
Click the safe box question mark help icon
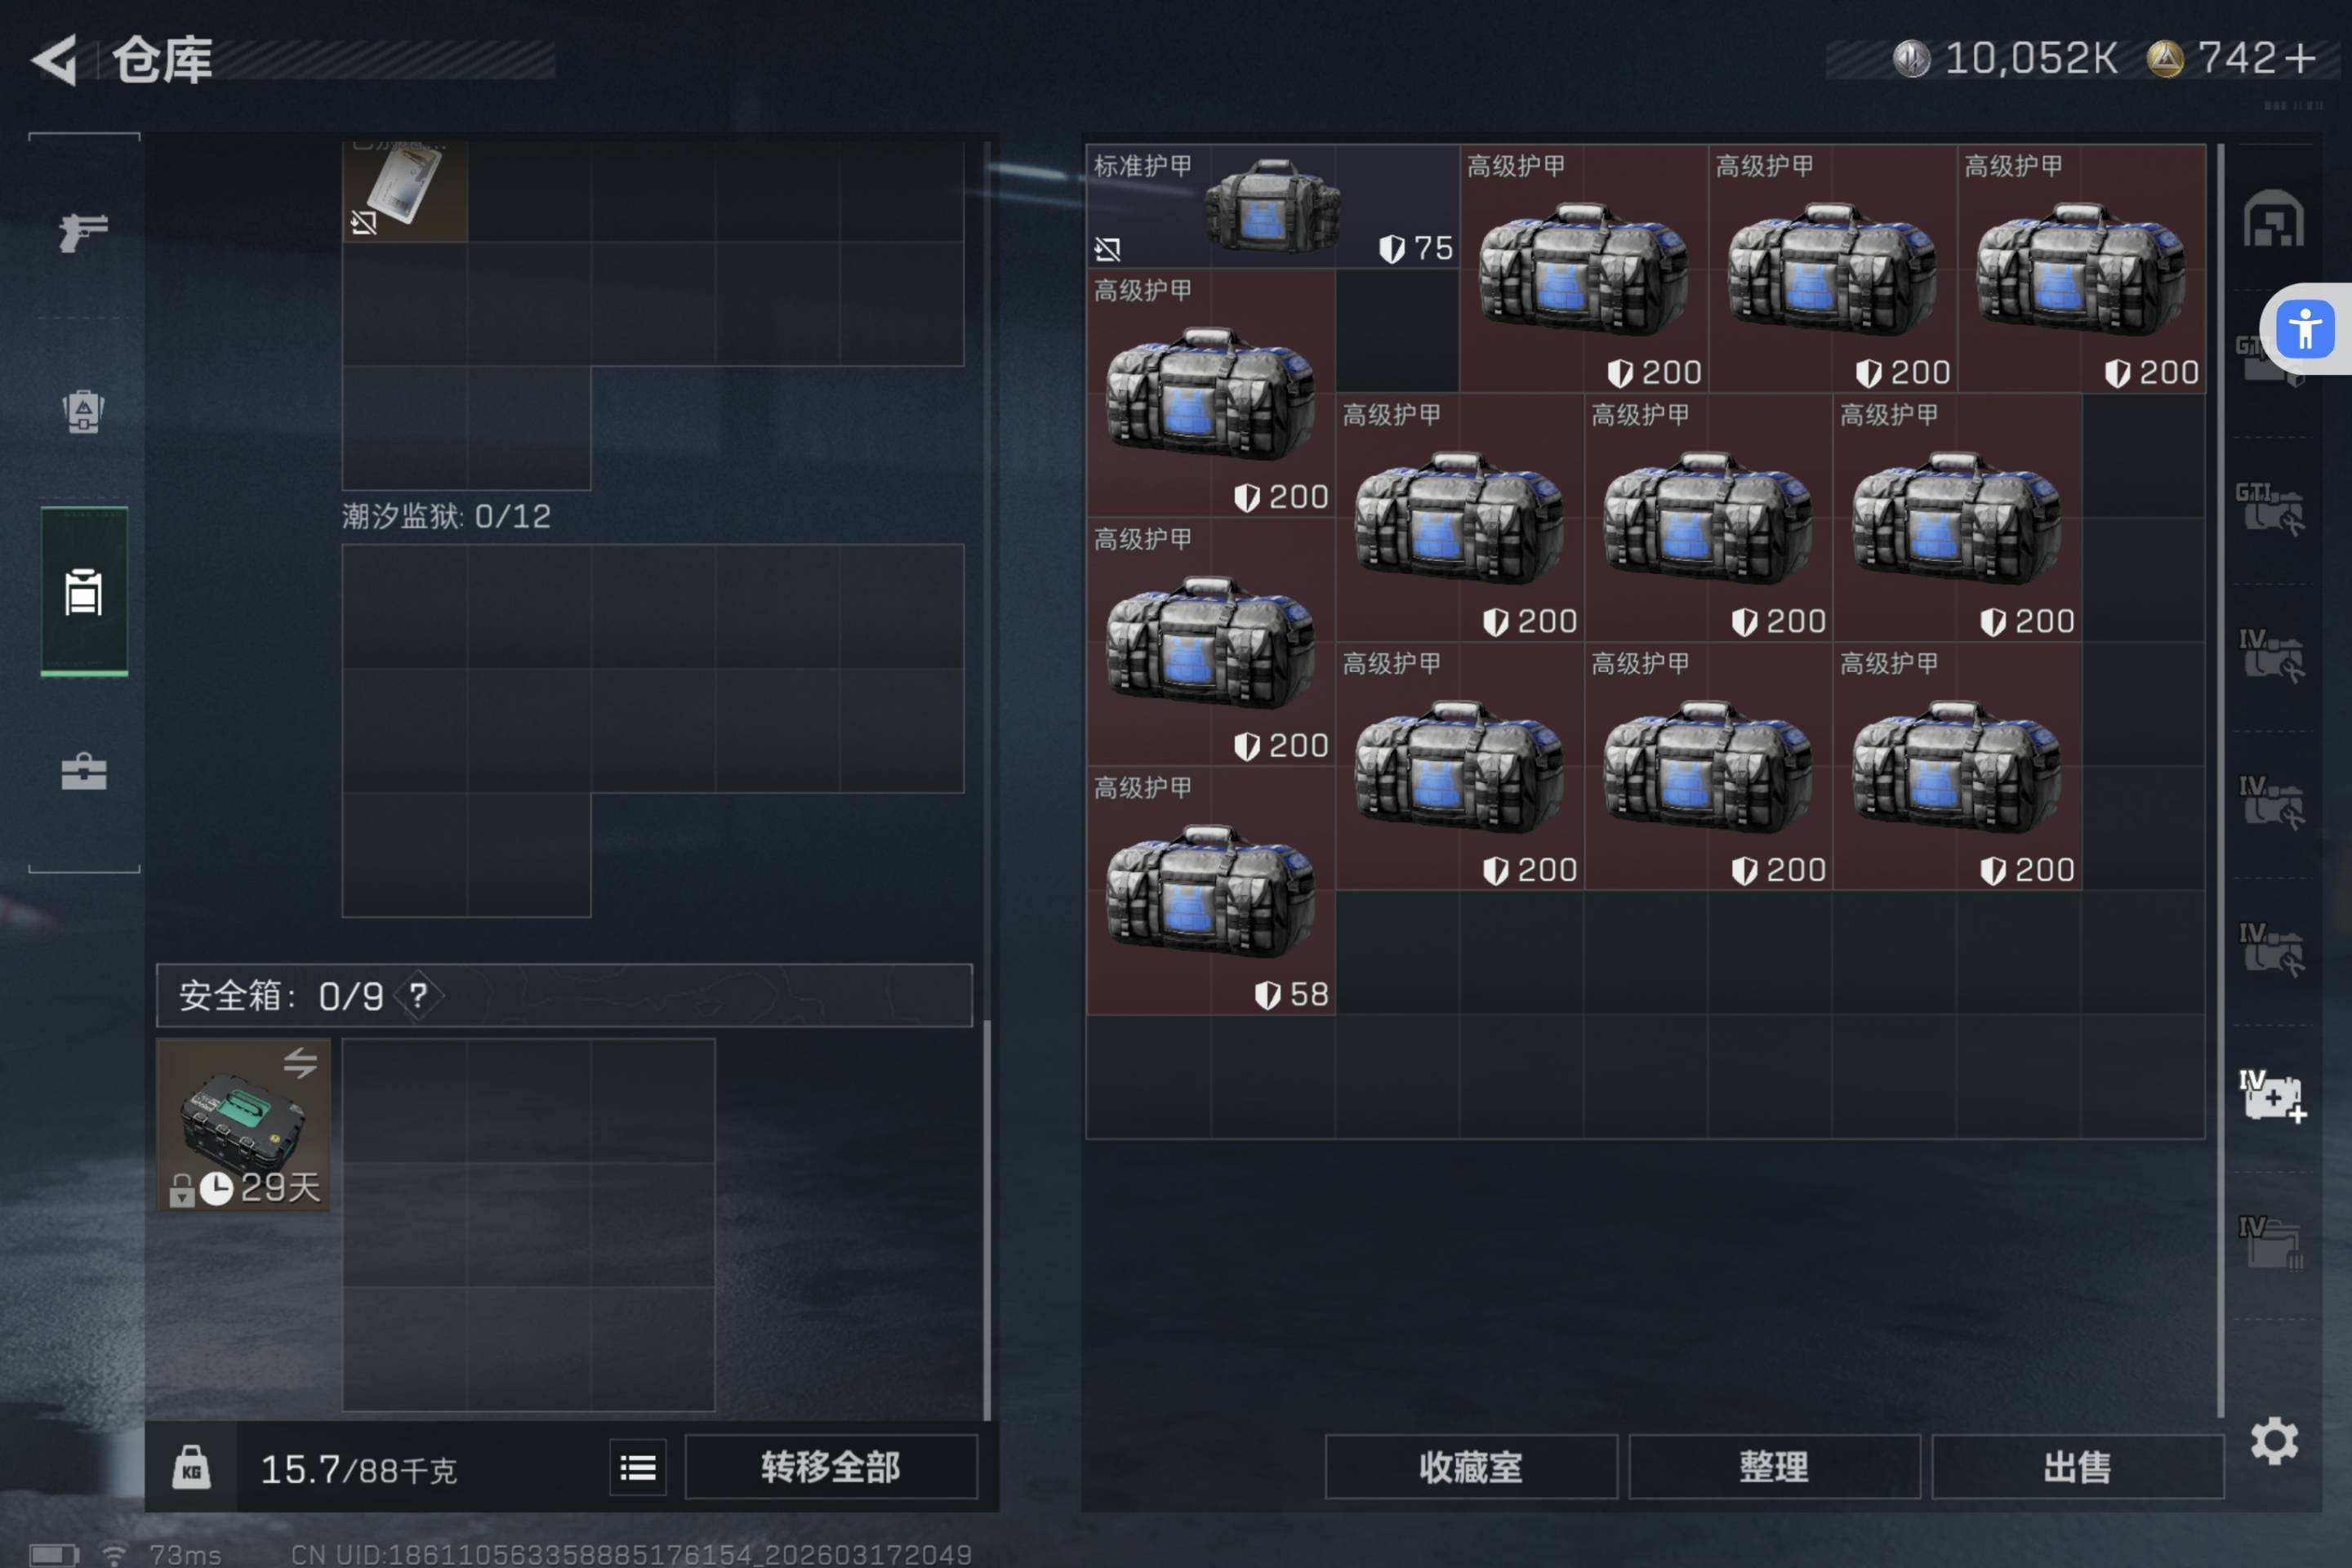click(418, 995)
